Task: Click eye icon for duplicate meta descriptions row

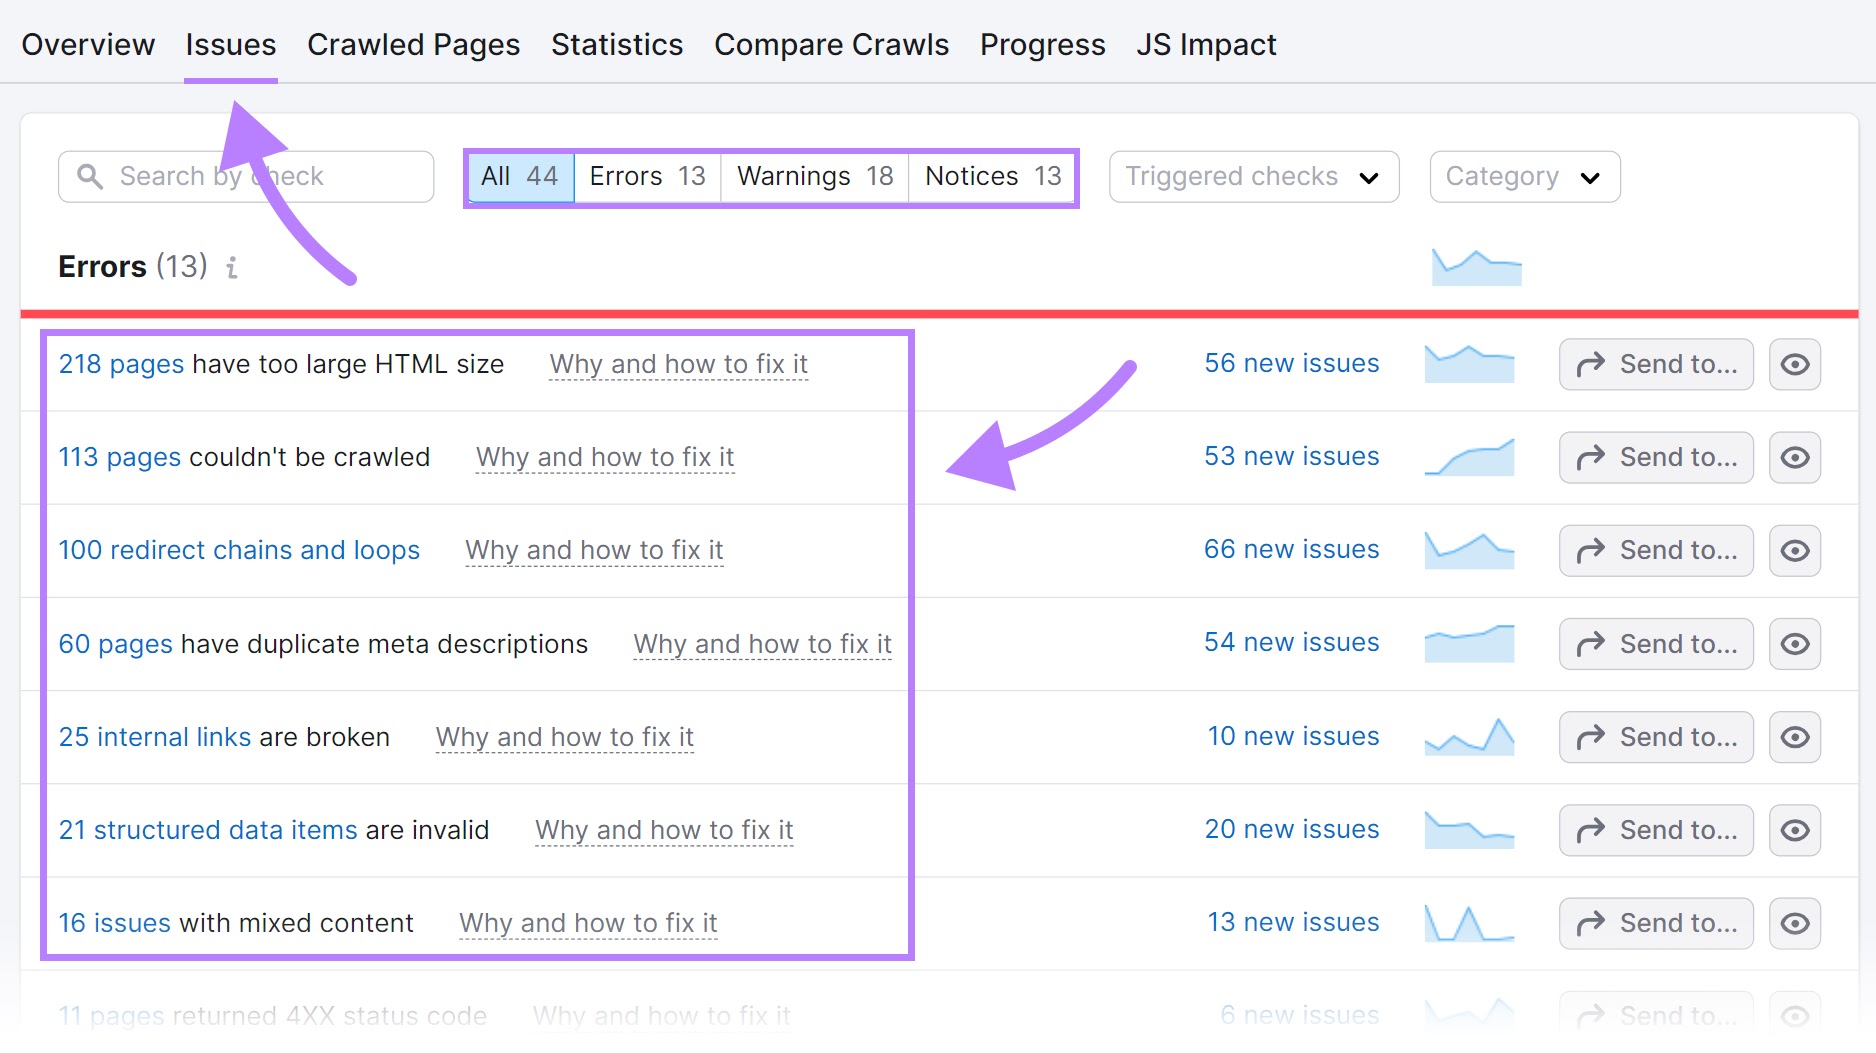Action: pos(1794,644)
